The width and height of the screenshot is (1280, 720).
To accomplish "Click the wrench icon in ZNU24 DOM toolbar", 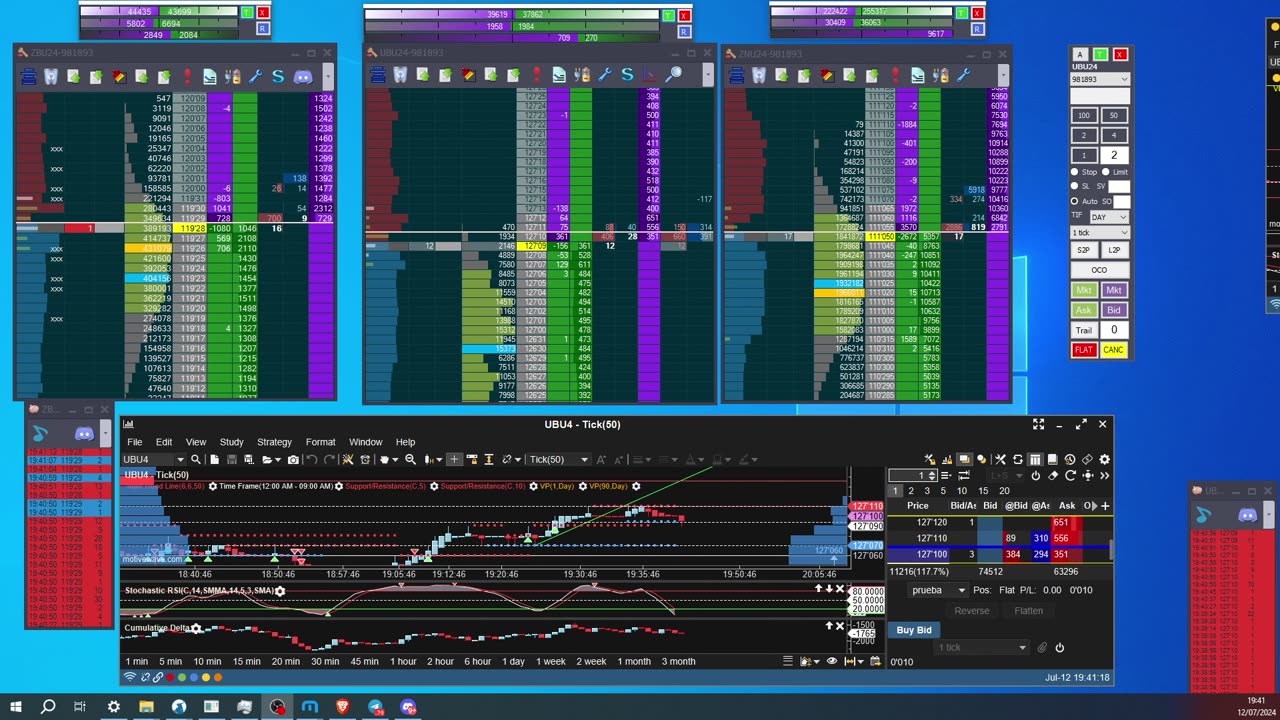I will pyautogui.click(x=964, y=75).
